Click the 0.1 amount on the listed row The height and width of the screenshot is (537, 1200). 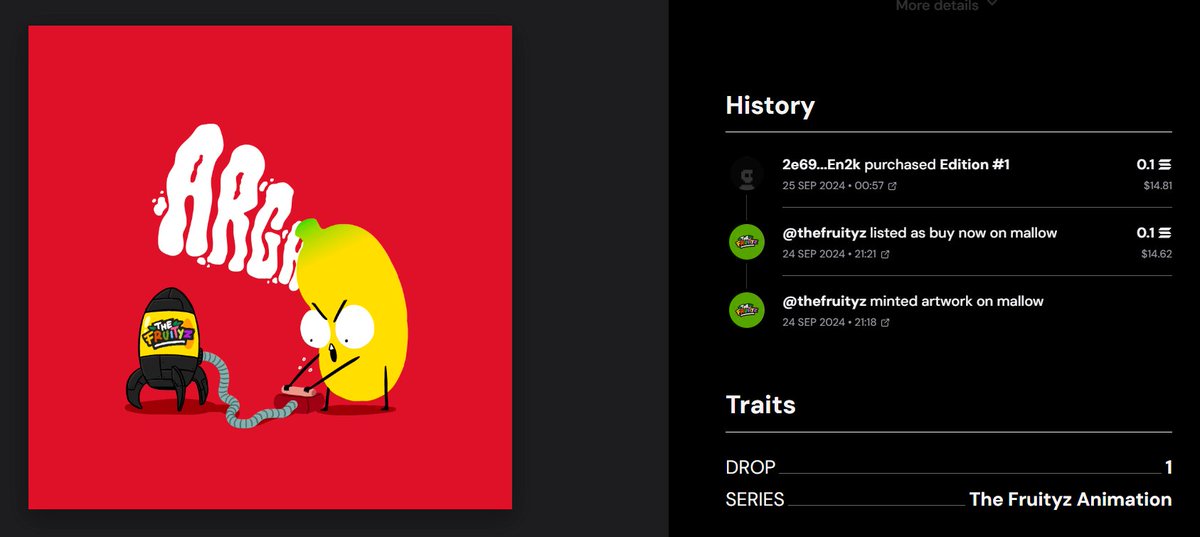click(1146, 232)
